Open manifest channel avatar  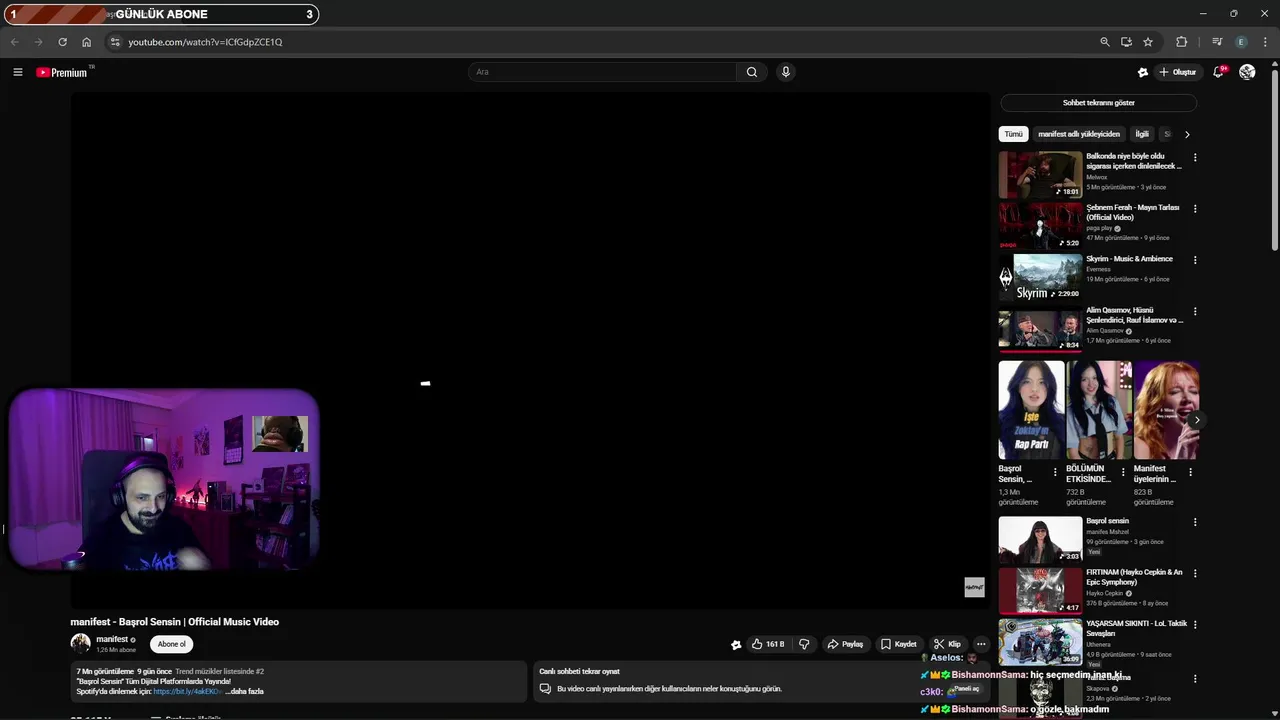80,644
